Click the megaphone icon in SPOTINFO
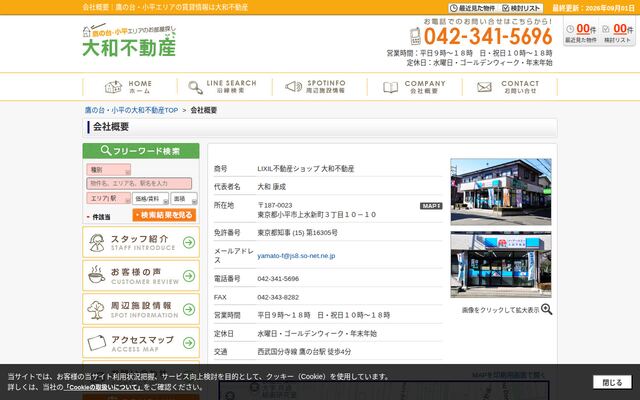The width and height of the screenshot is (640, 400). pyautogui.click(x=293, y=87)
